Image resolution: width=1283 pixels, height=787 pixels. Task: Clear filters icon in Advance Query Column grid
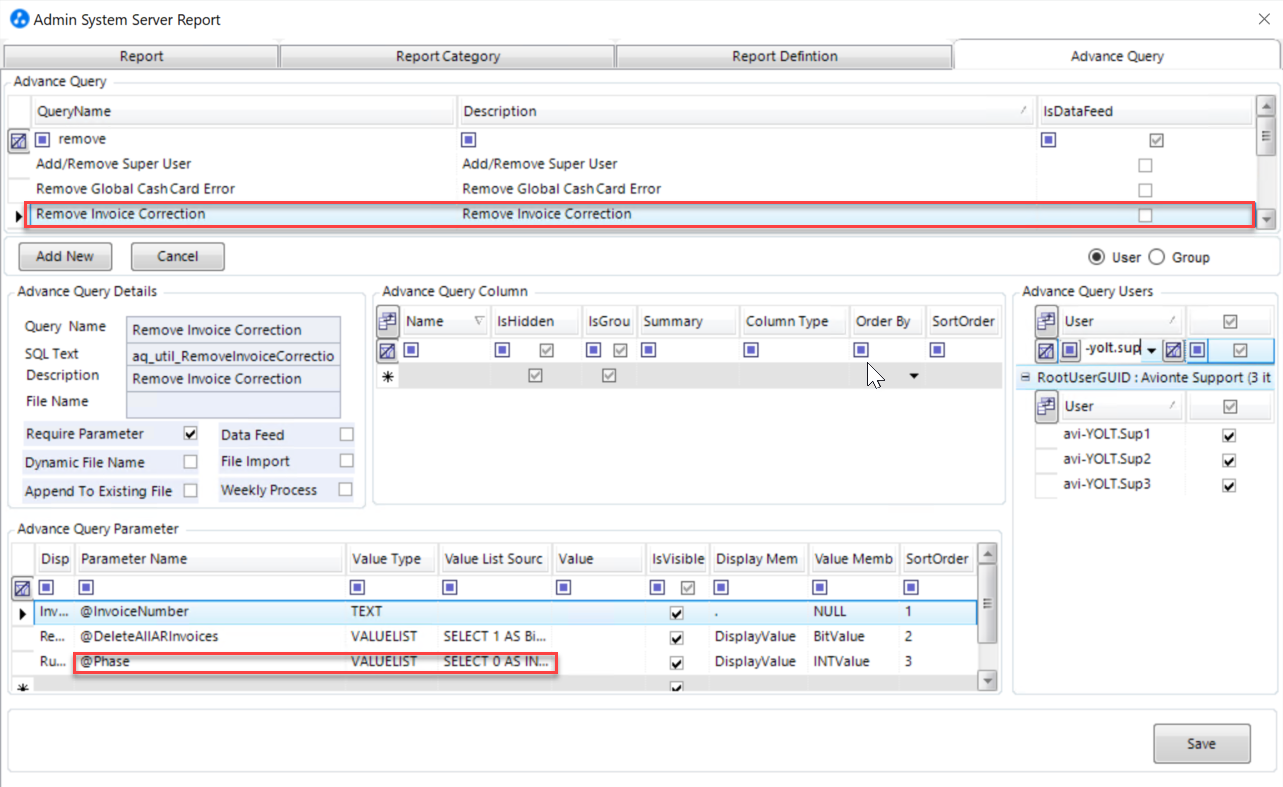[x=388, y=351]
